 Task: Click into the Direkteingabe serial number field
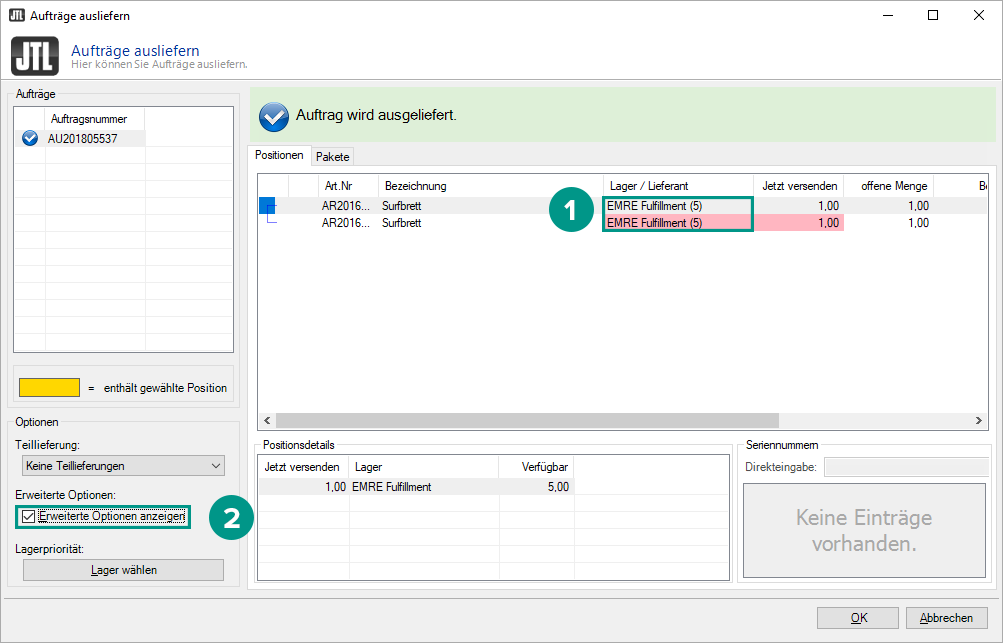[x=905, y=467]
